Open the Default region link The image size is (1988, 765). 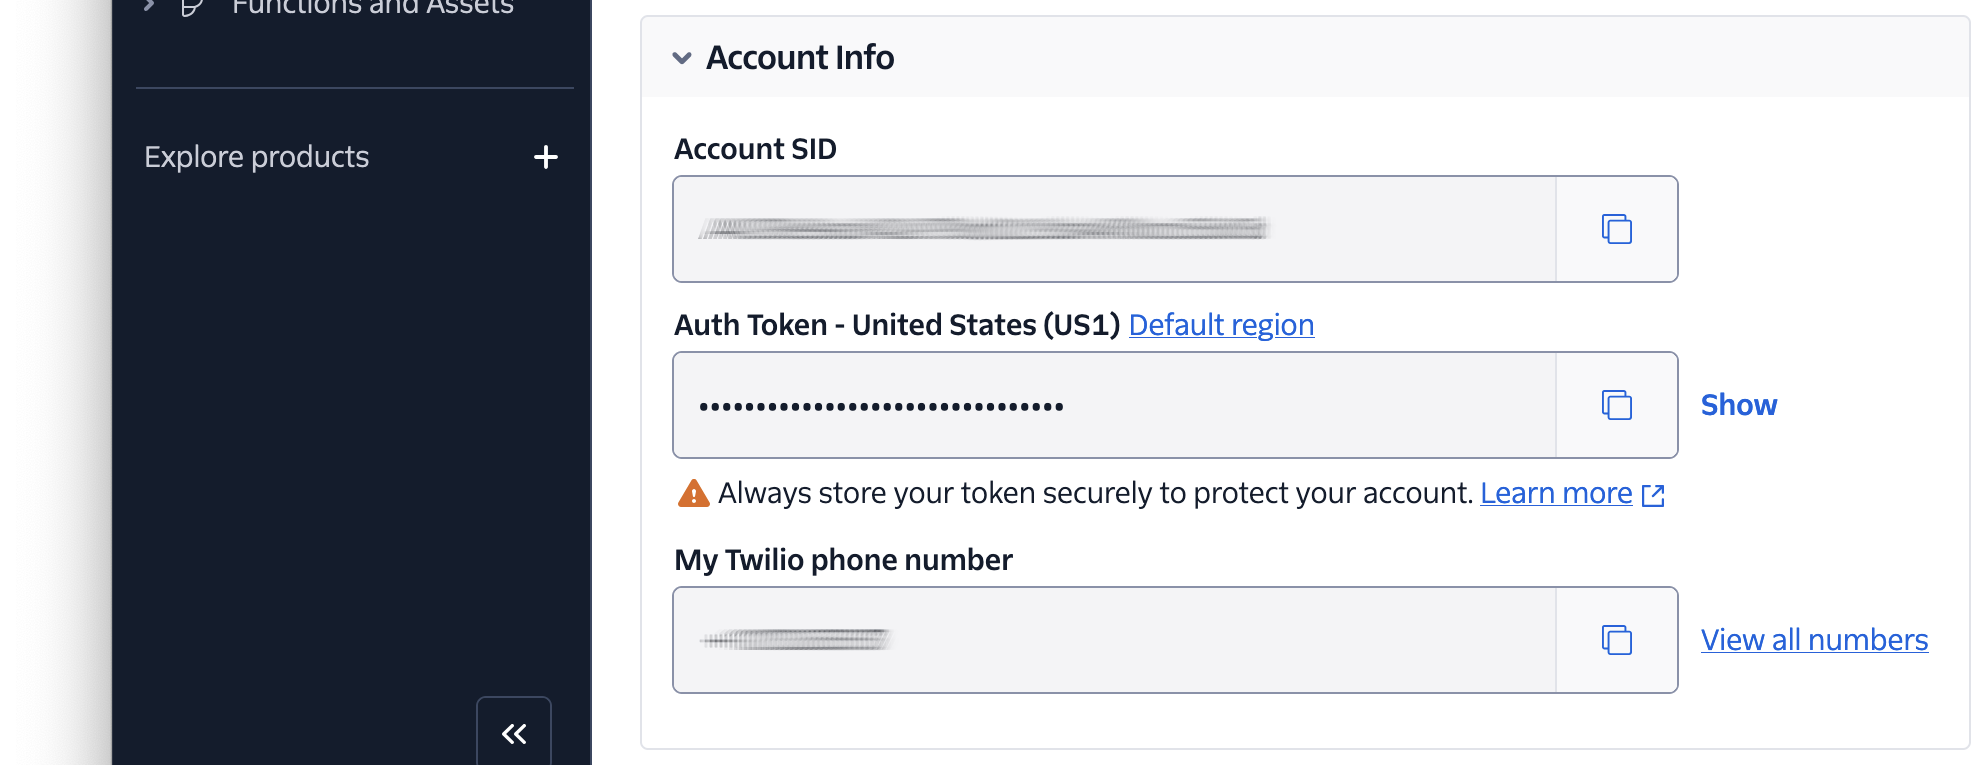click(x=1221, y=324)
